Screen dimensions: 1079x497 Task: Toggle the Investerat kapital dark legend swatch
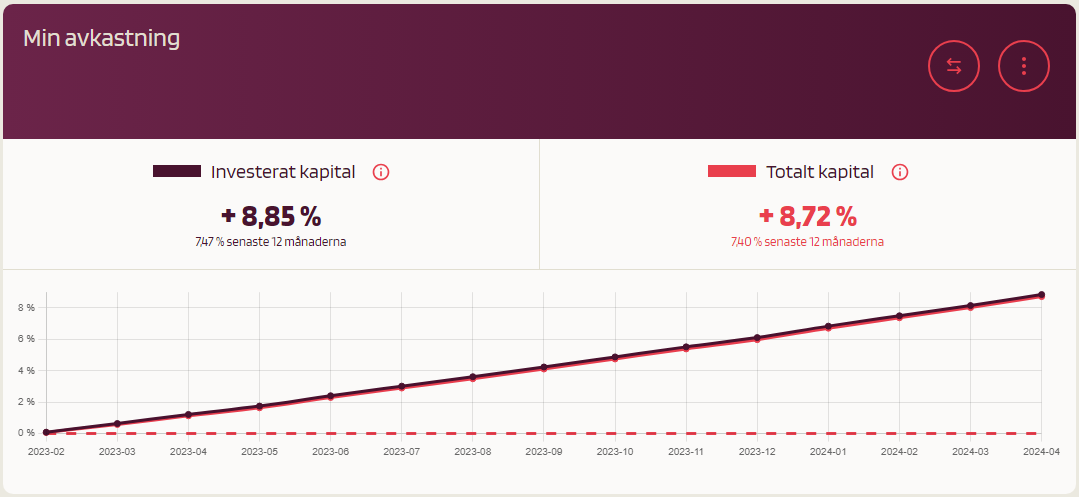(x=177, y=172)
